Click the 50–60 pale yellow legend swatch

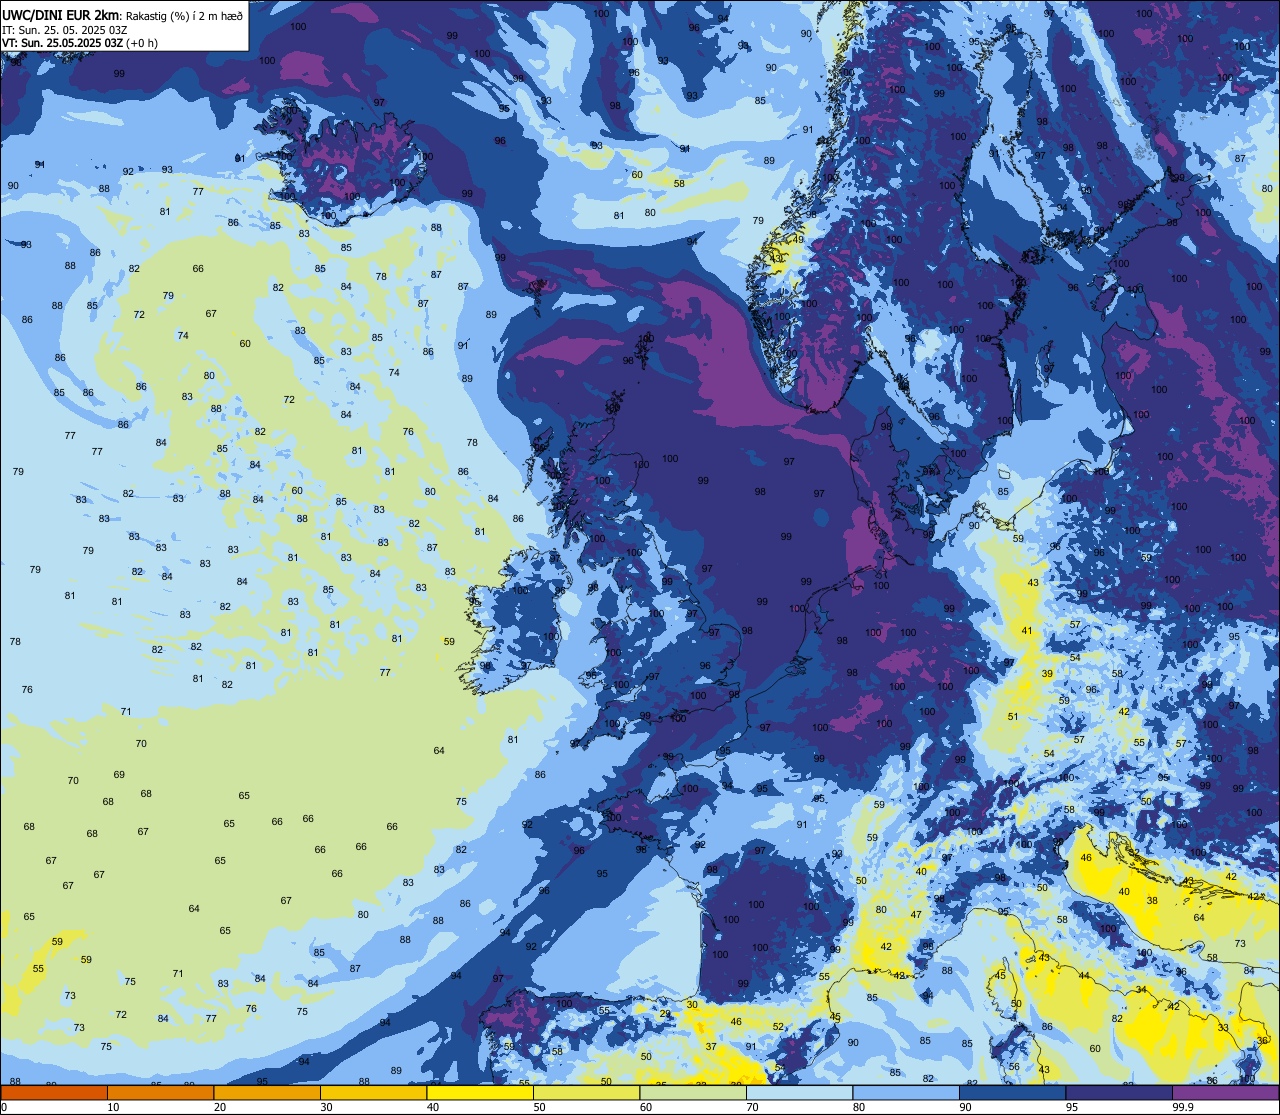[586, 1092]
